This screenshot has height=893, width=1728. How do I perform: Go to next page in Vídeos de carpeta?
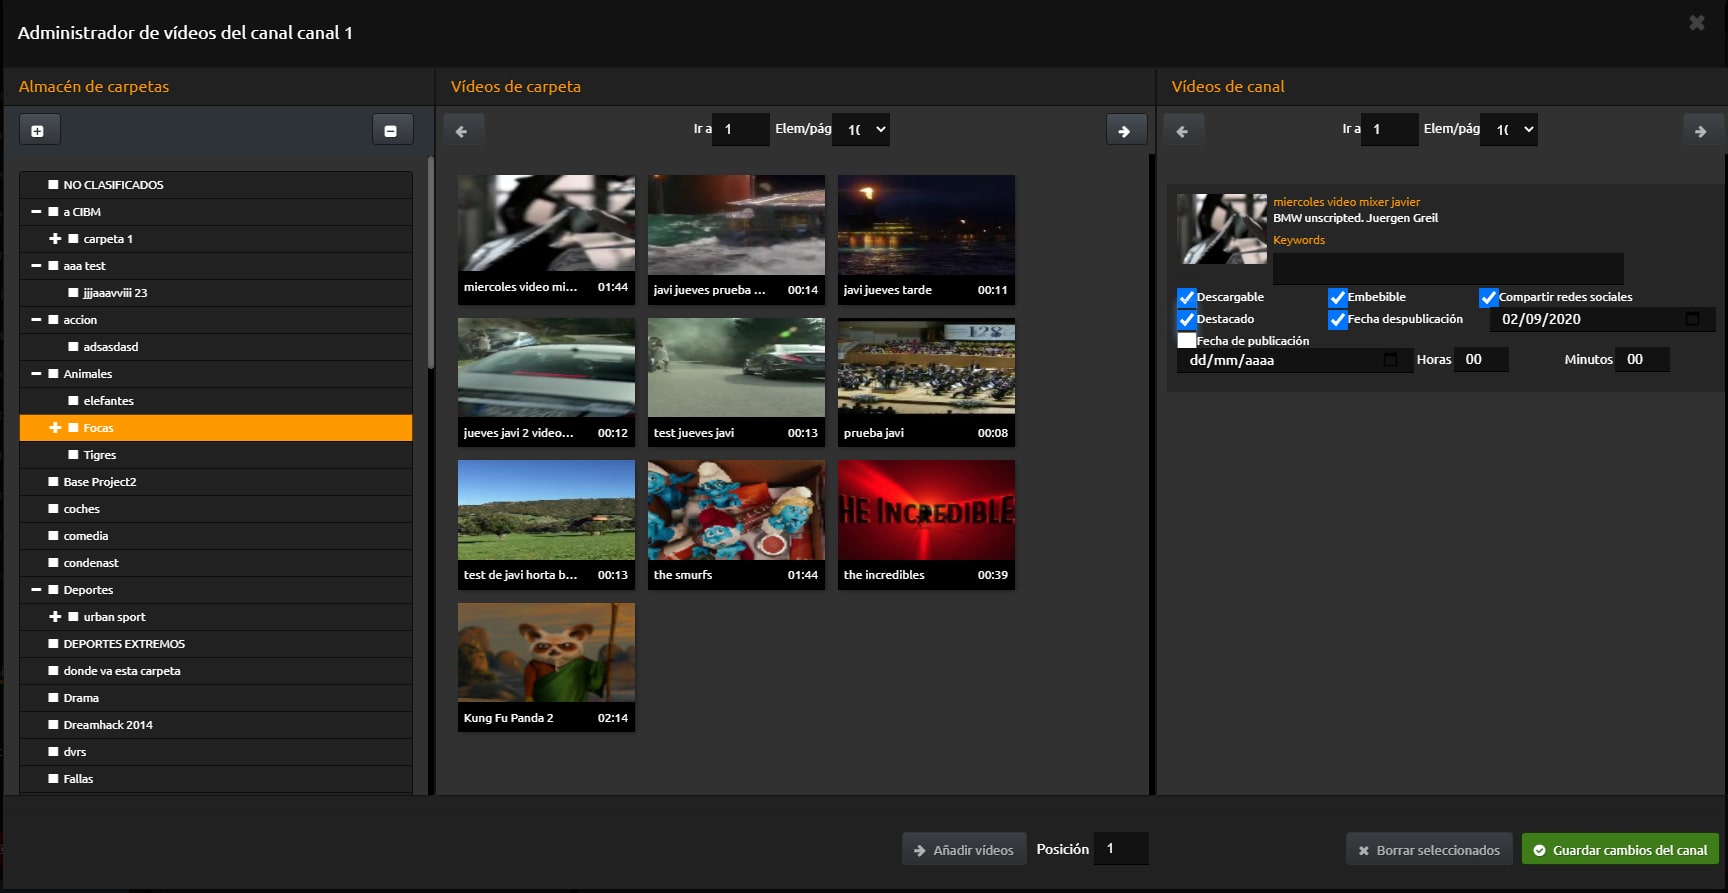(1125, 130)
